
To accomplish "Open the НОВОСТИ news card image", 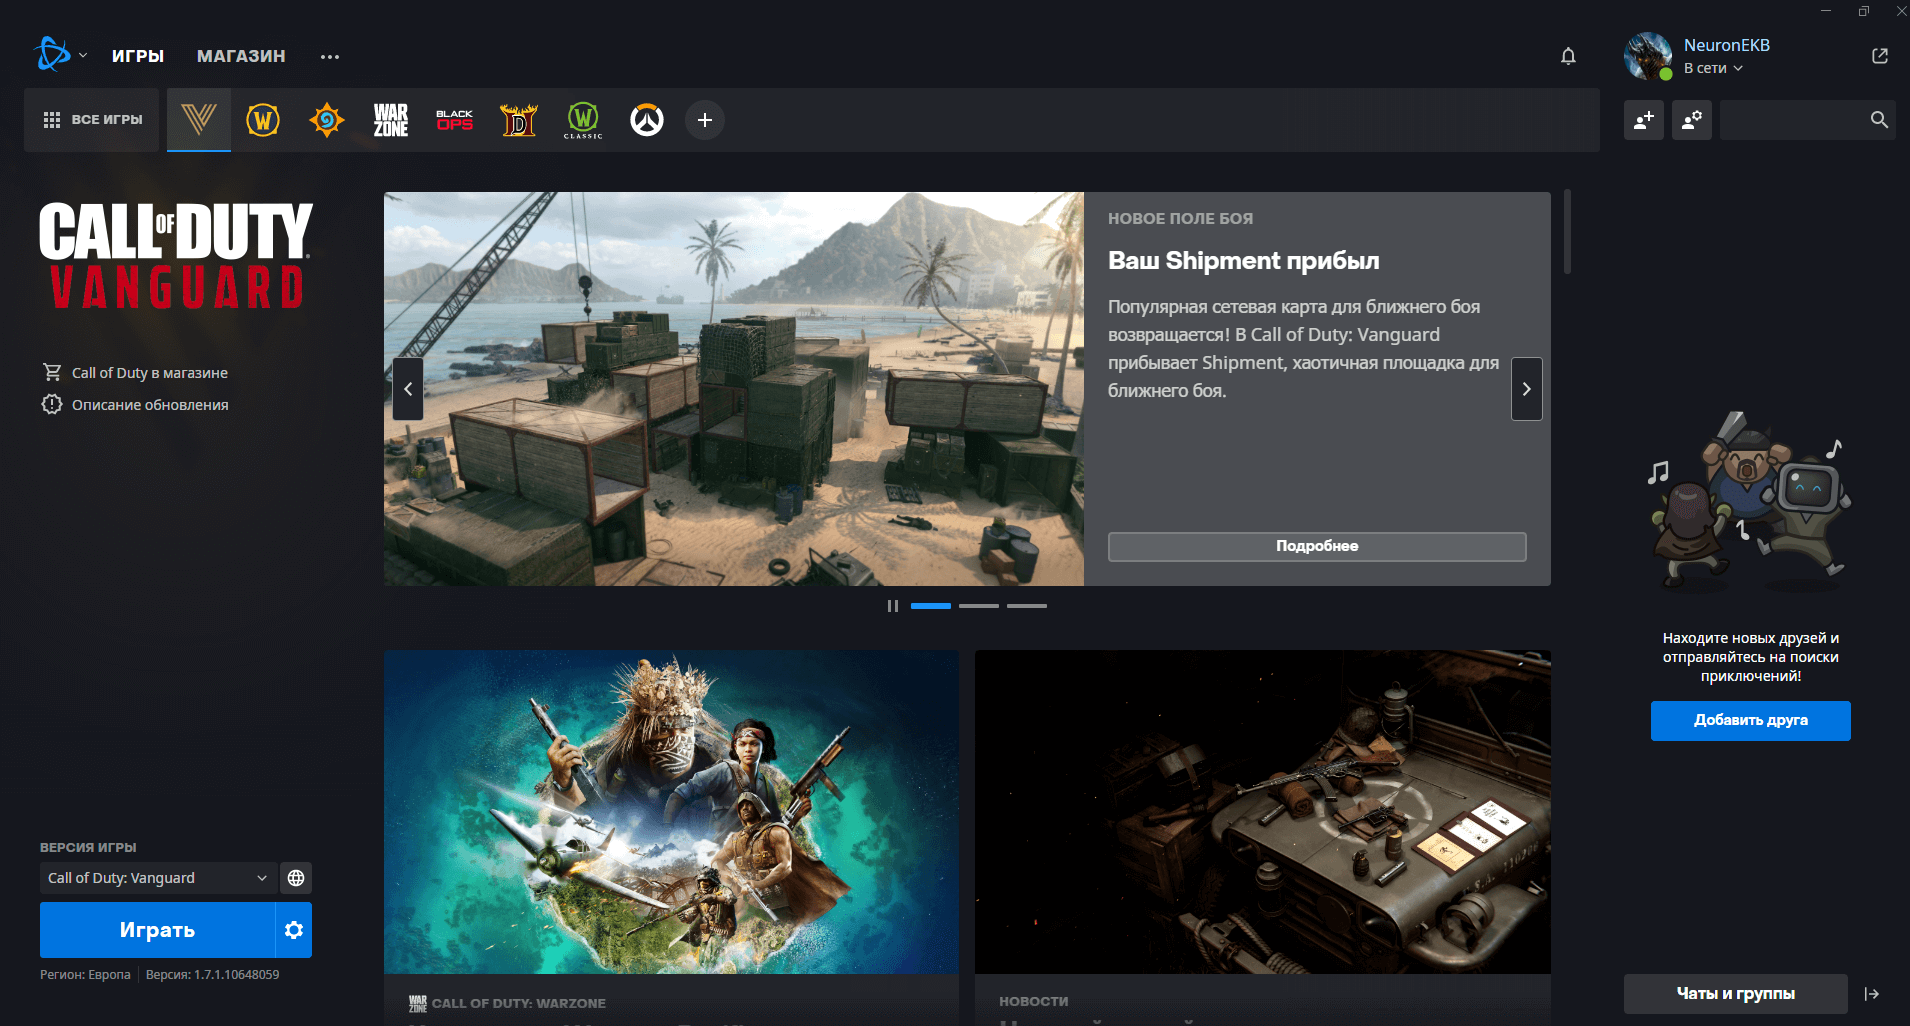I will point(1263,812).
